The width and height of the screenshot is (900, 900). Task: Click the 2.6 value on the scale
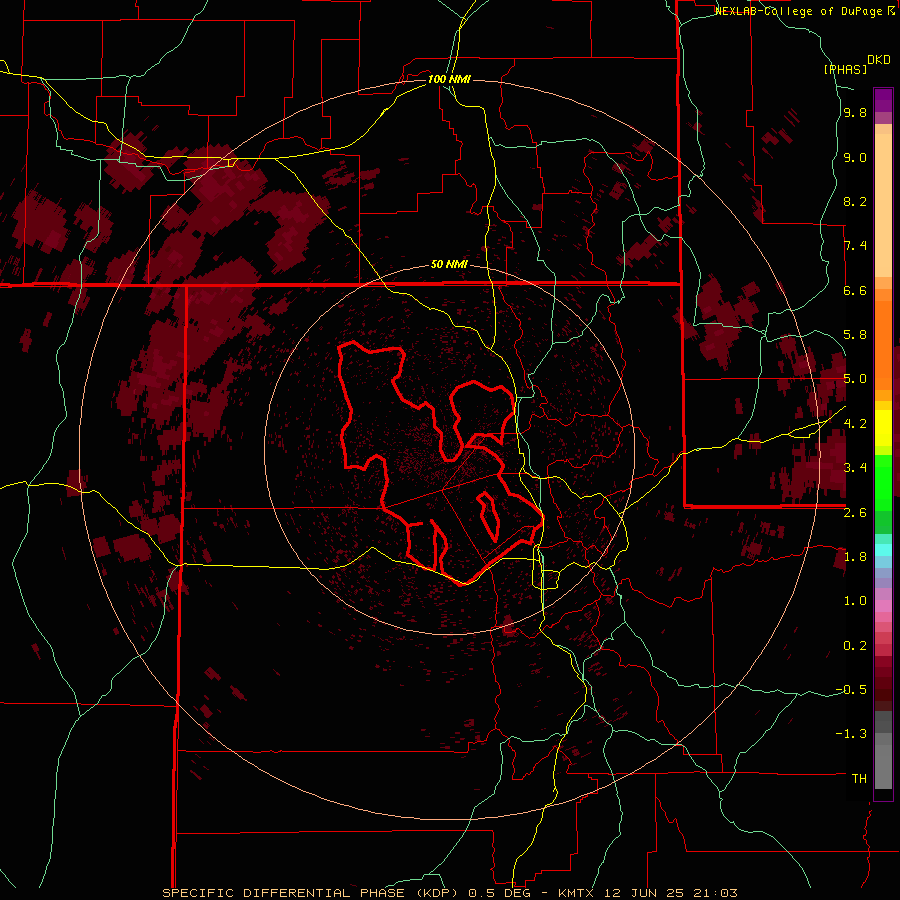click(x=855, y=513)
